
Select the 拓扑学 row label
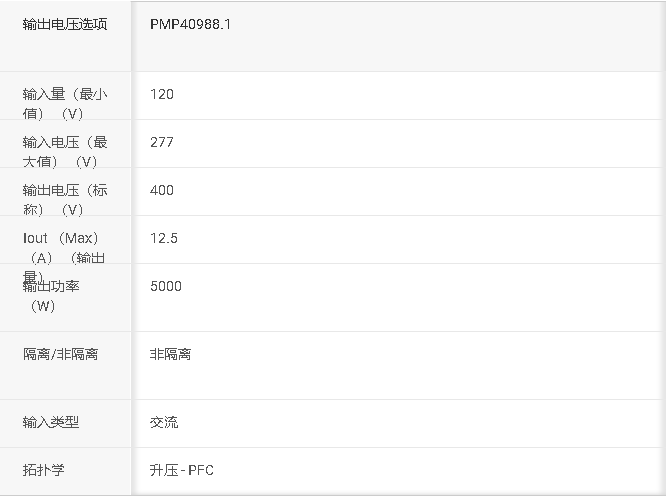(x=43, y=470)
